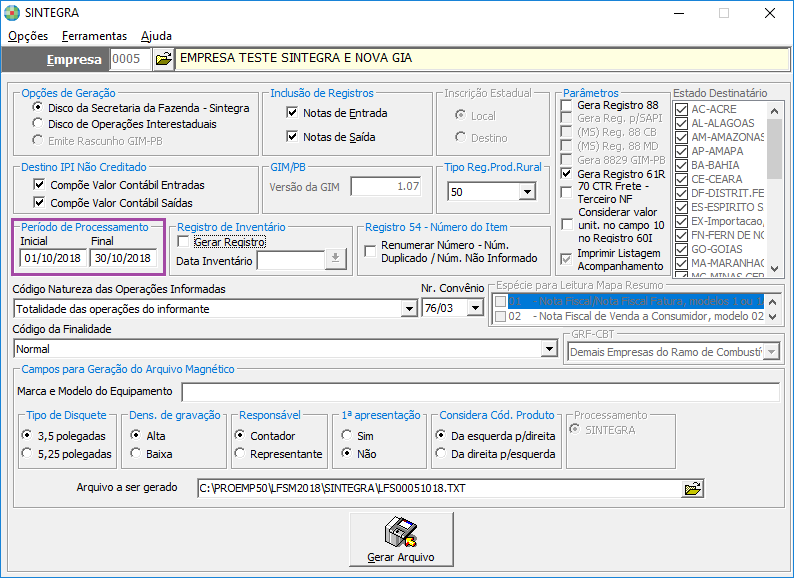This screenshot has height=578, width=794.
Task: Close the SINTEGRA window
Action: coord(769,13)
